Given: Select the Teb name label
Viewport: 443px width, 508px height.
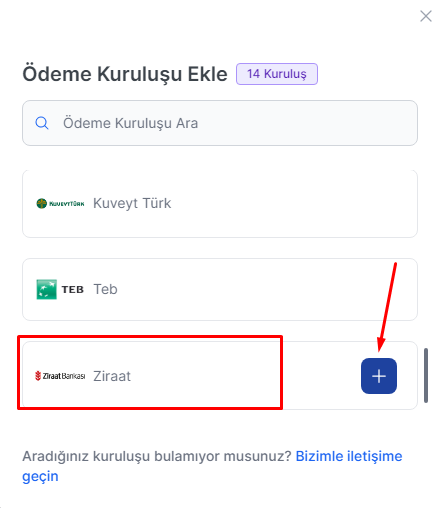Looking at the screenshot, I should 105,289.
